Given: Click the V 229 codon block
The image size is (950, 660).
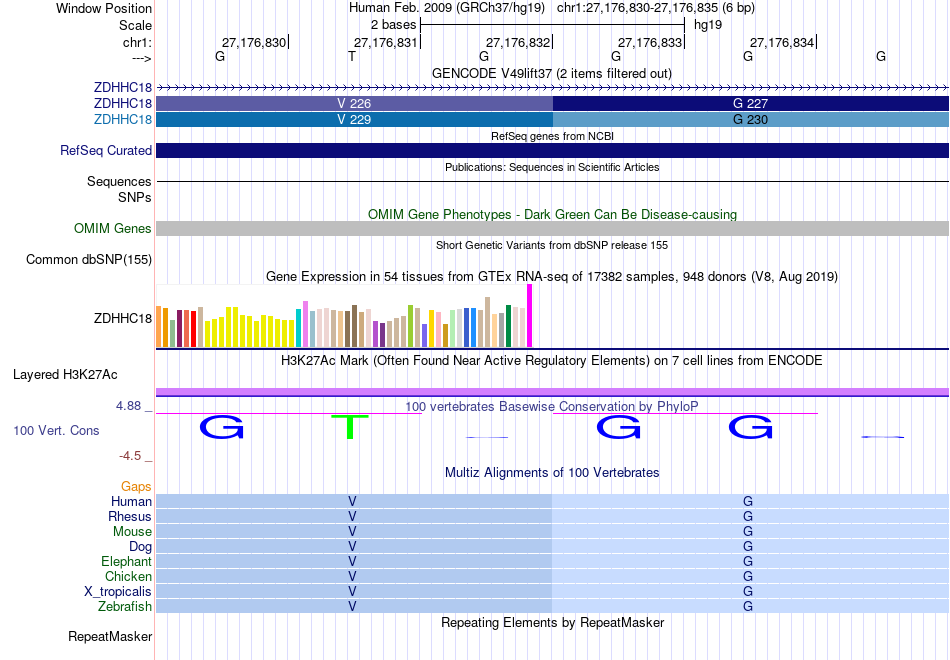Looking at the screenshot, I should (354, 119).
